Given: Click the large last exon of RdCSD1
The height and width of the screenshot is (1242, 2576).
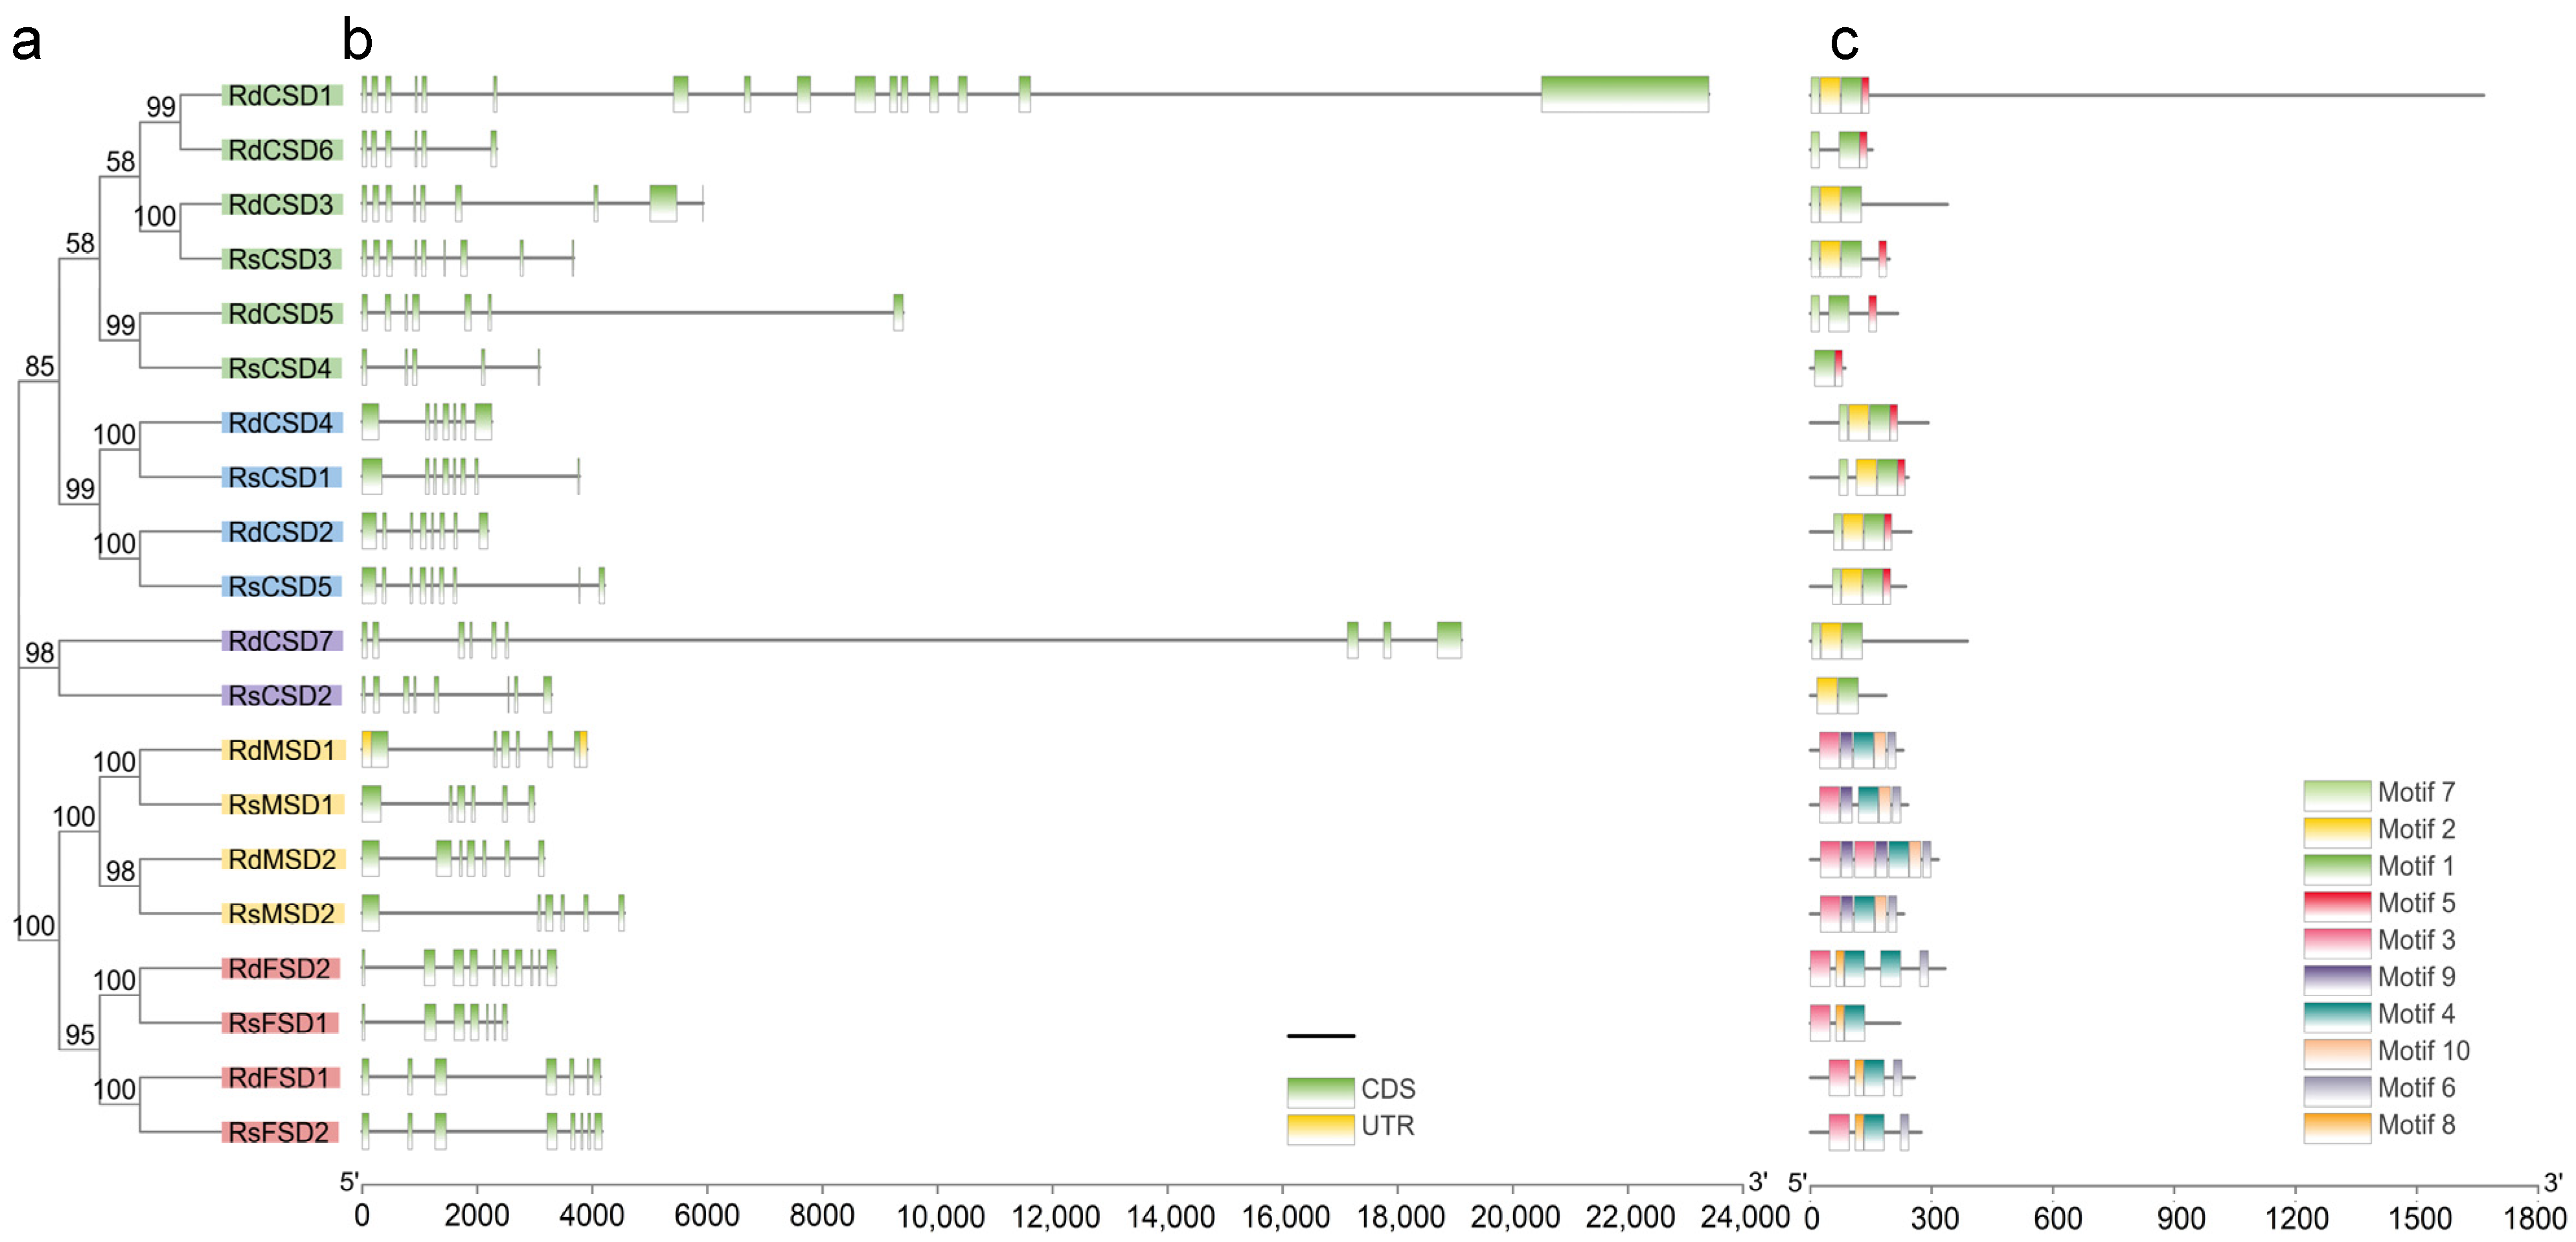Looking at the screenshot, I should 1624,94.
